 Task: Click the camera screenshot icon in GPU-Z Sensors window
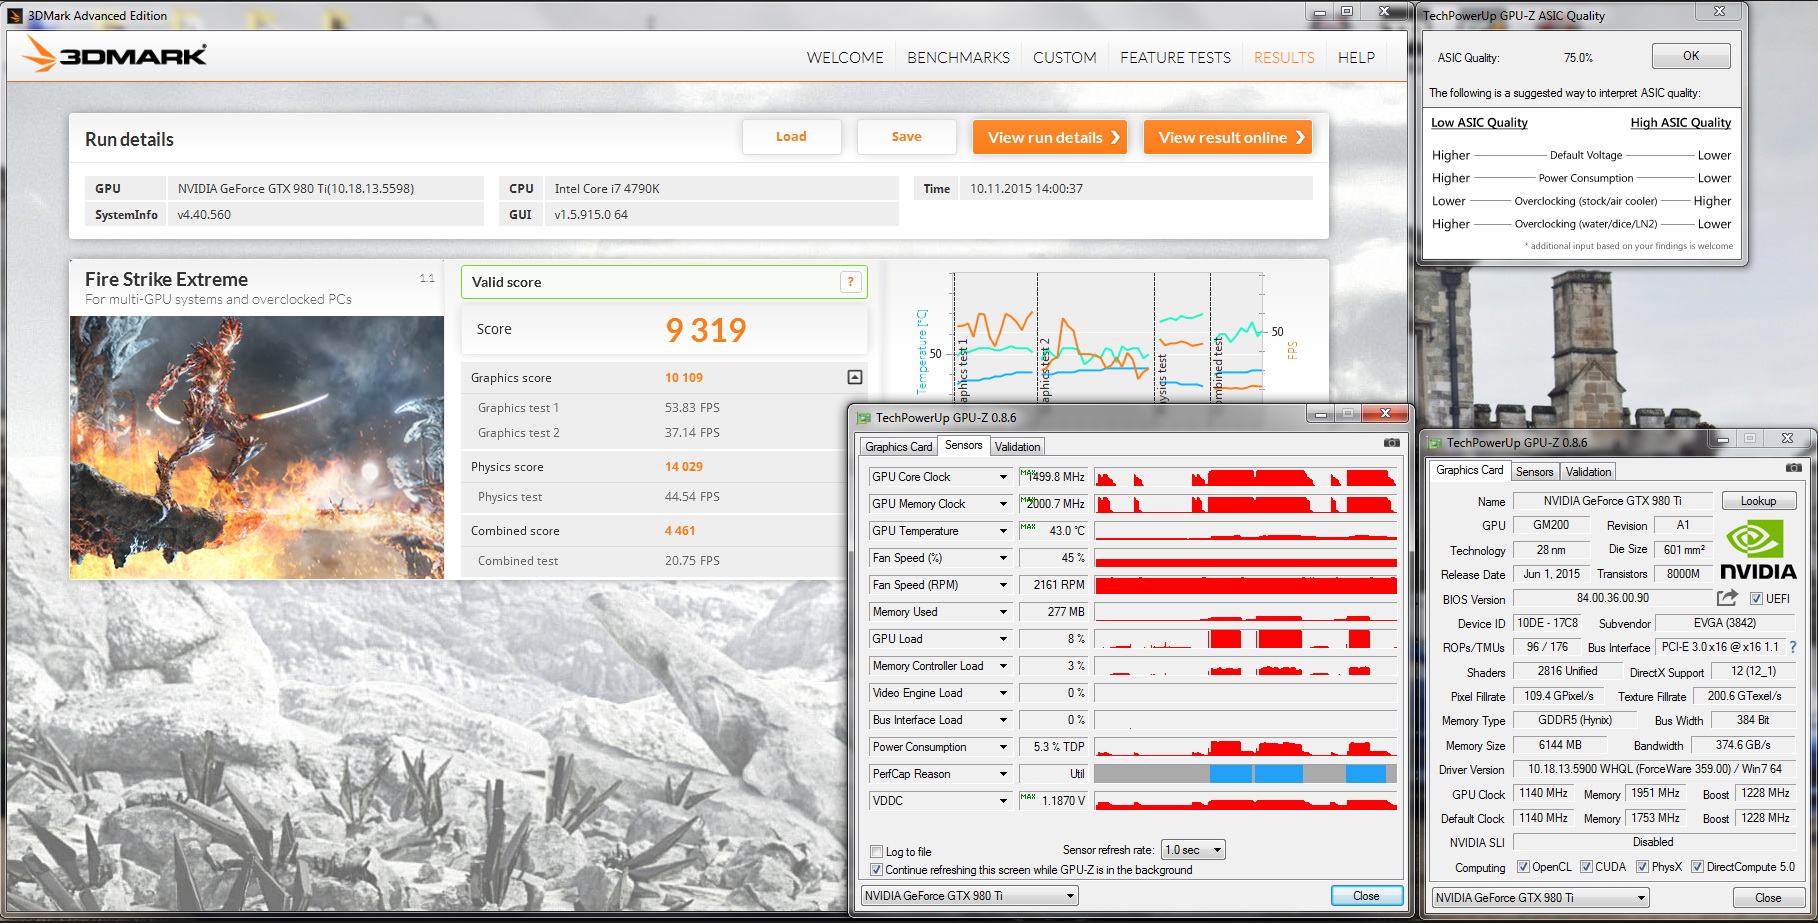1391,442
